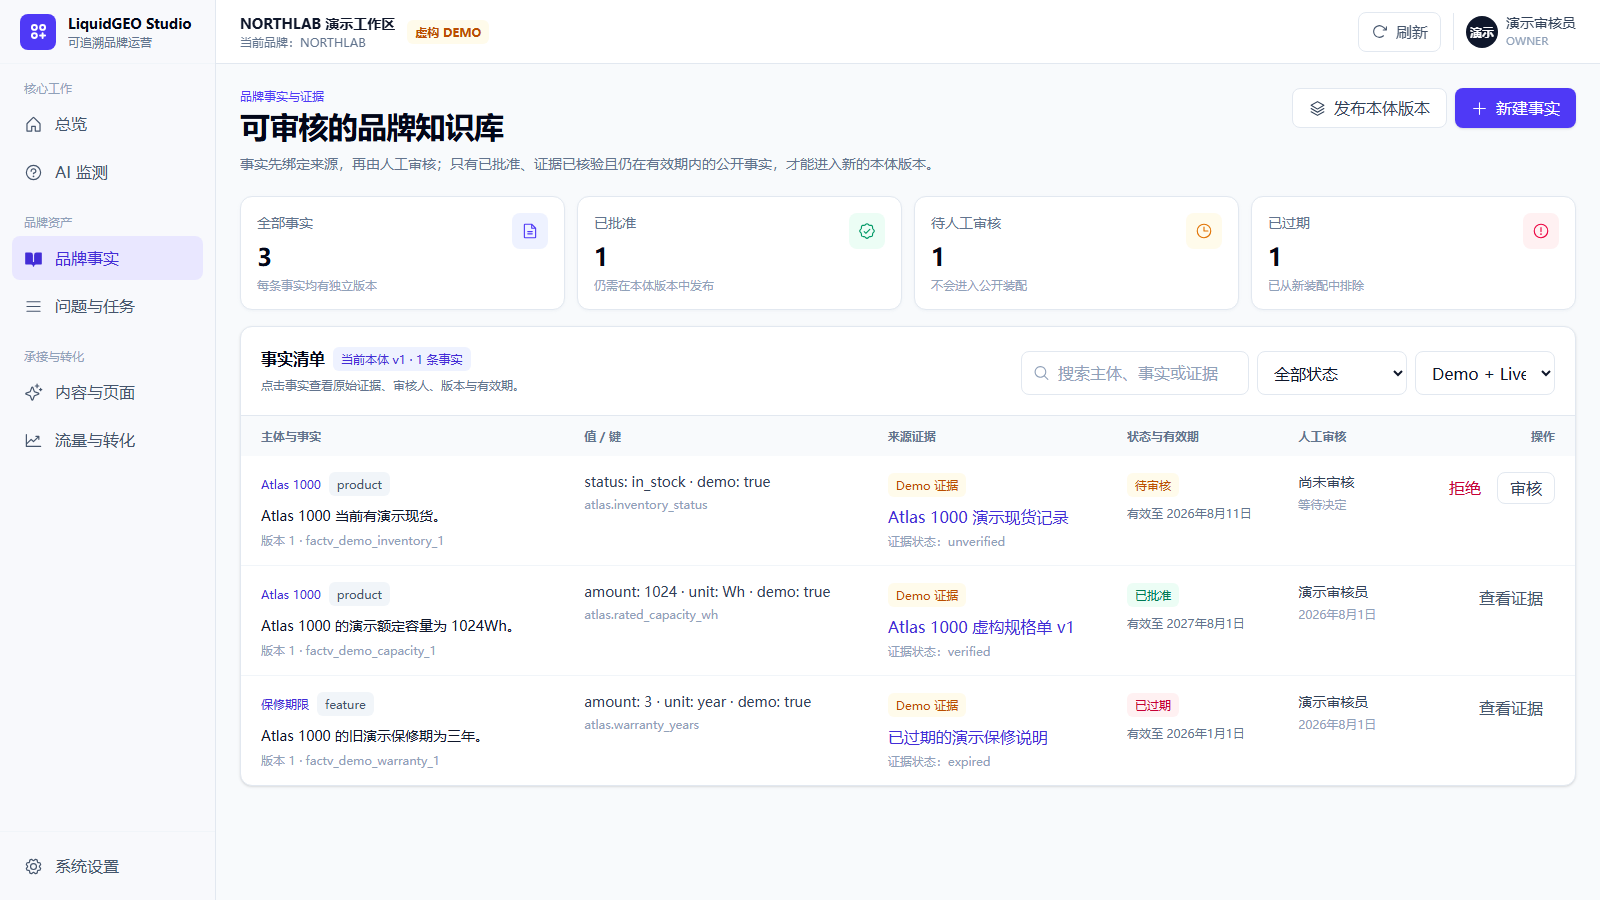
Task: Click the text 'Atlas 1000 当前有演示现货。'
Action: (351, 516)
